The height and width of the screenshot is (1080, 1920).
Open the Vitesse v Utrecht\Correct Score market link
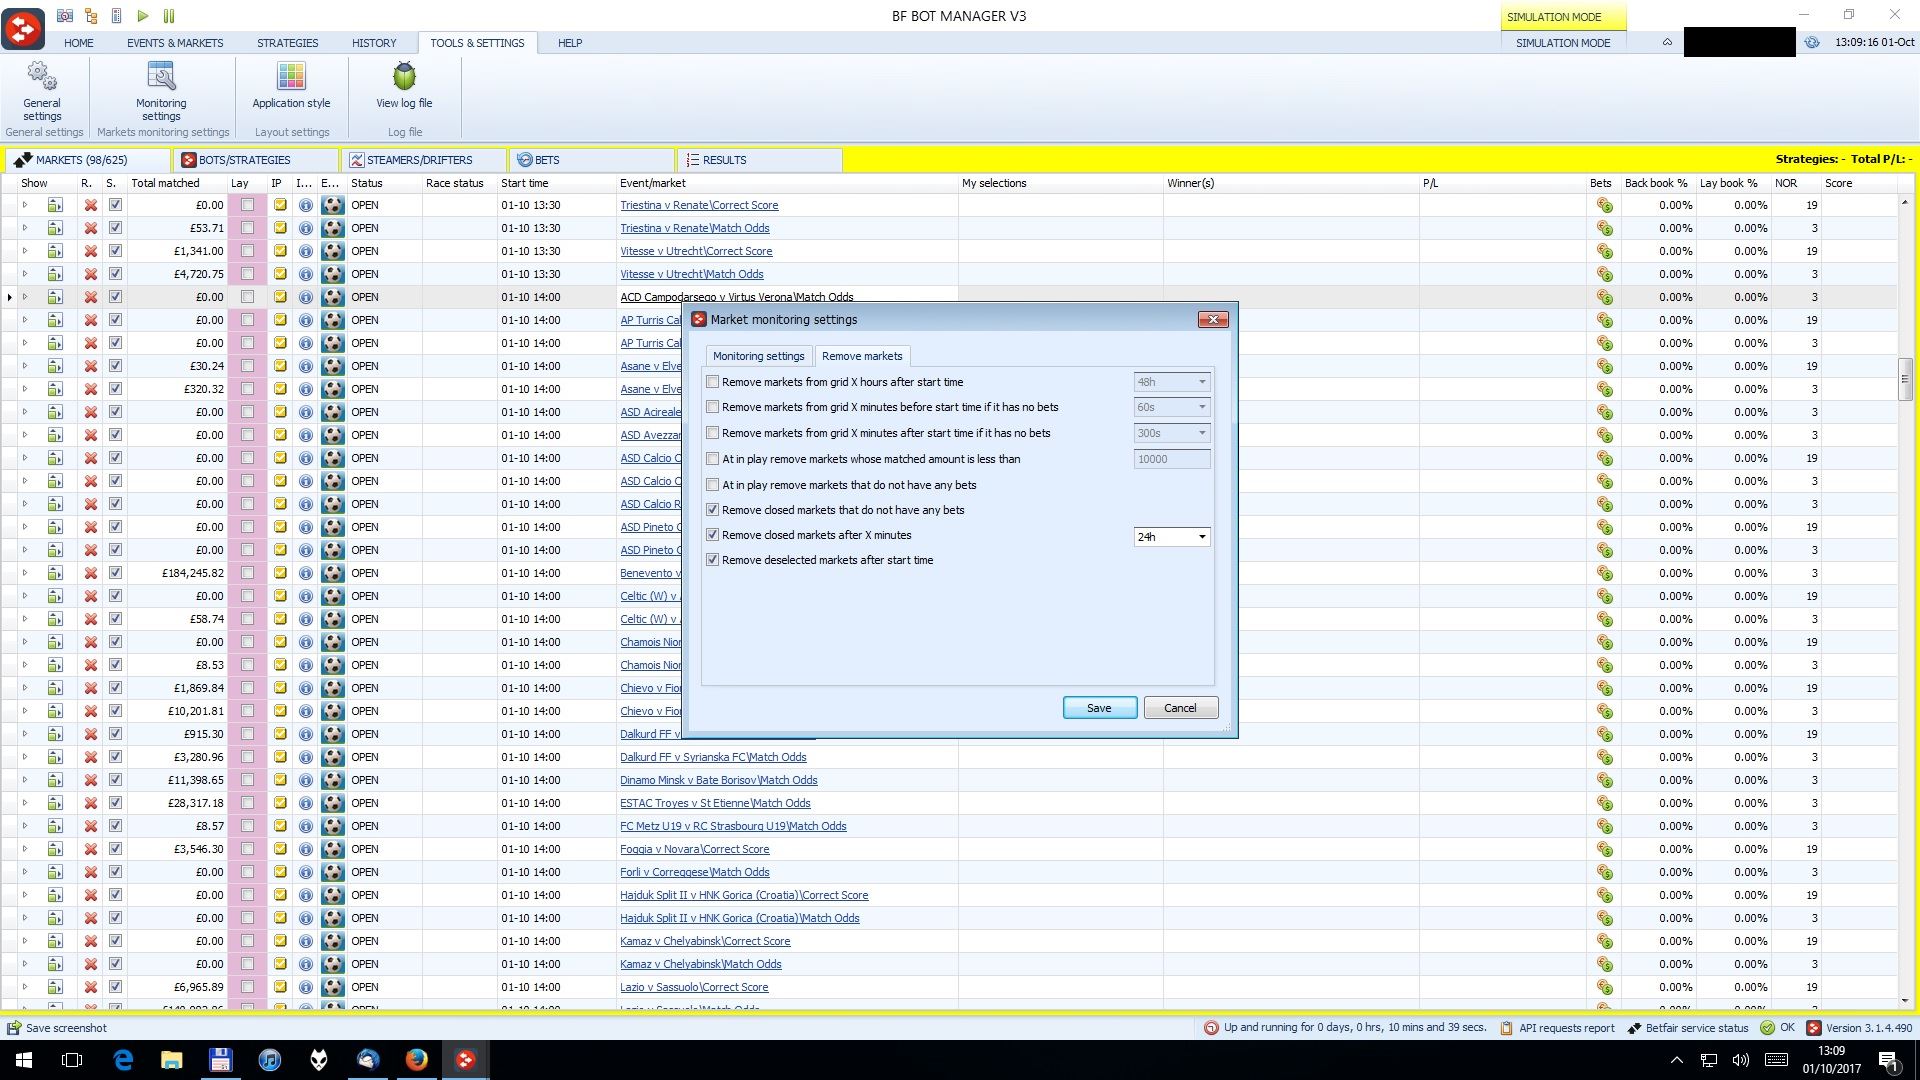pos(696,251)
